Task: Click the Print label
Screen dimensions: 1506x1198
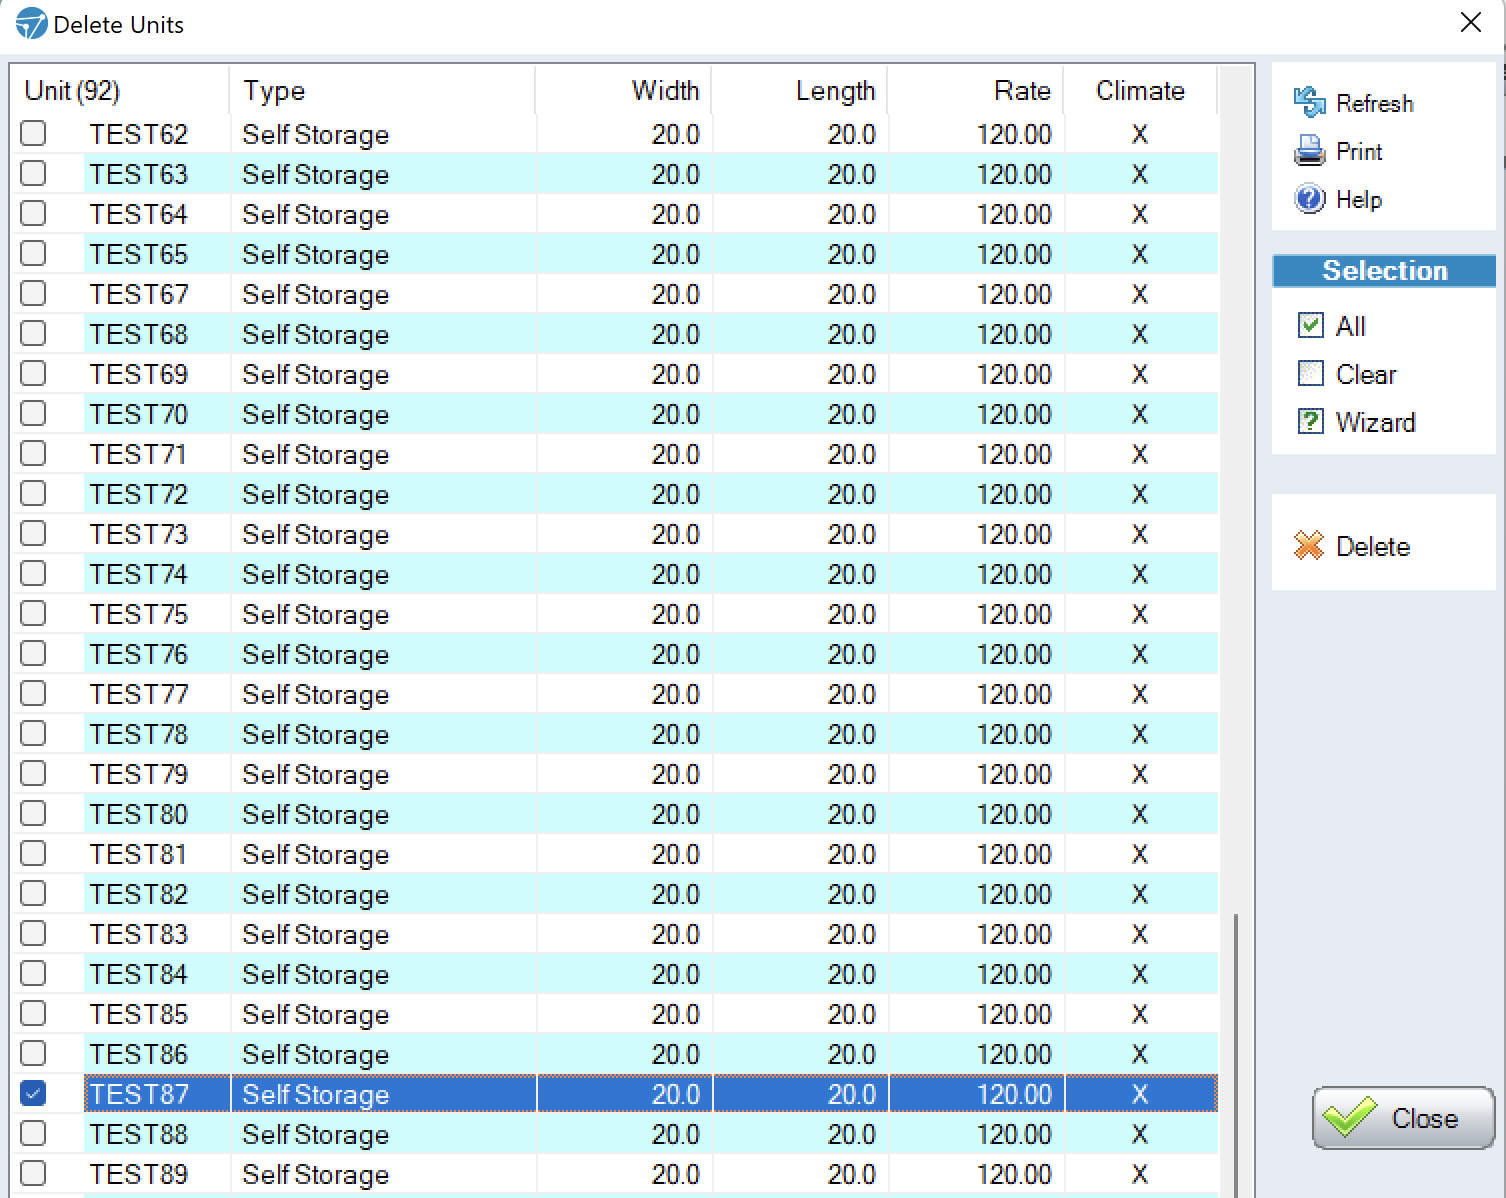Action: (x=1359, y=151)
